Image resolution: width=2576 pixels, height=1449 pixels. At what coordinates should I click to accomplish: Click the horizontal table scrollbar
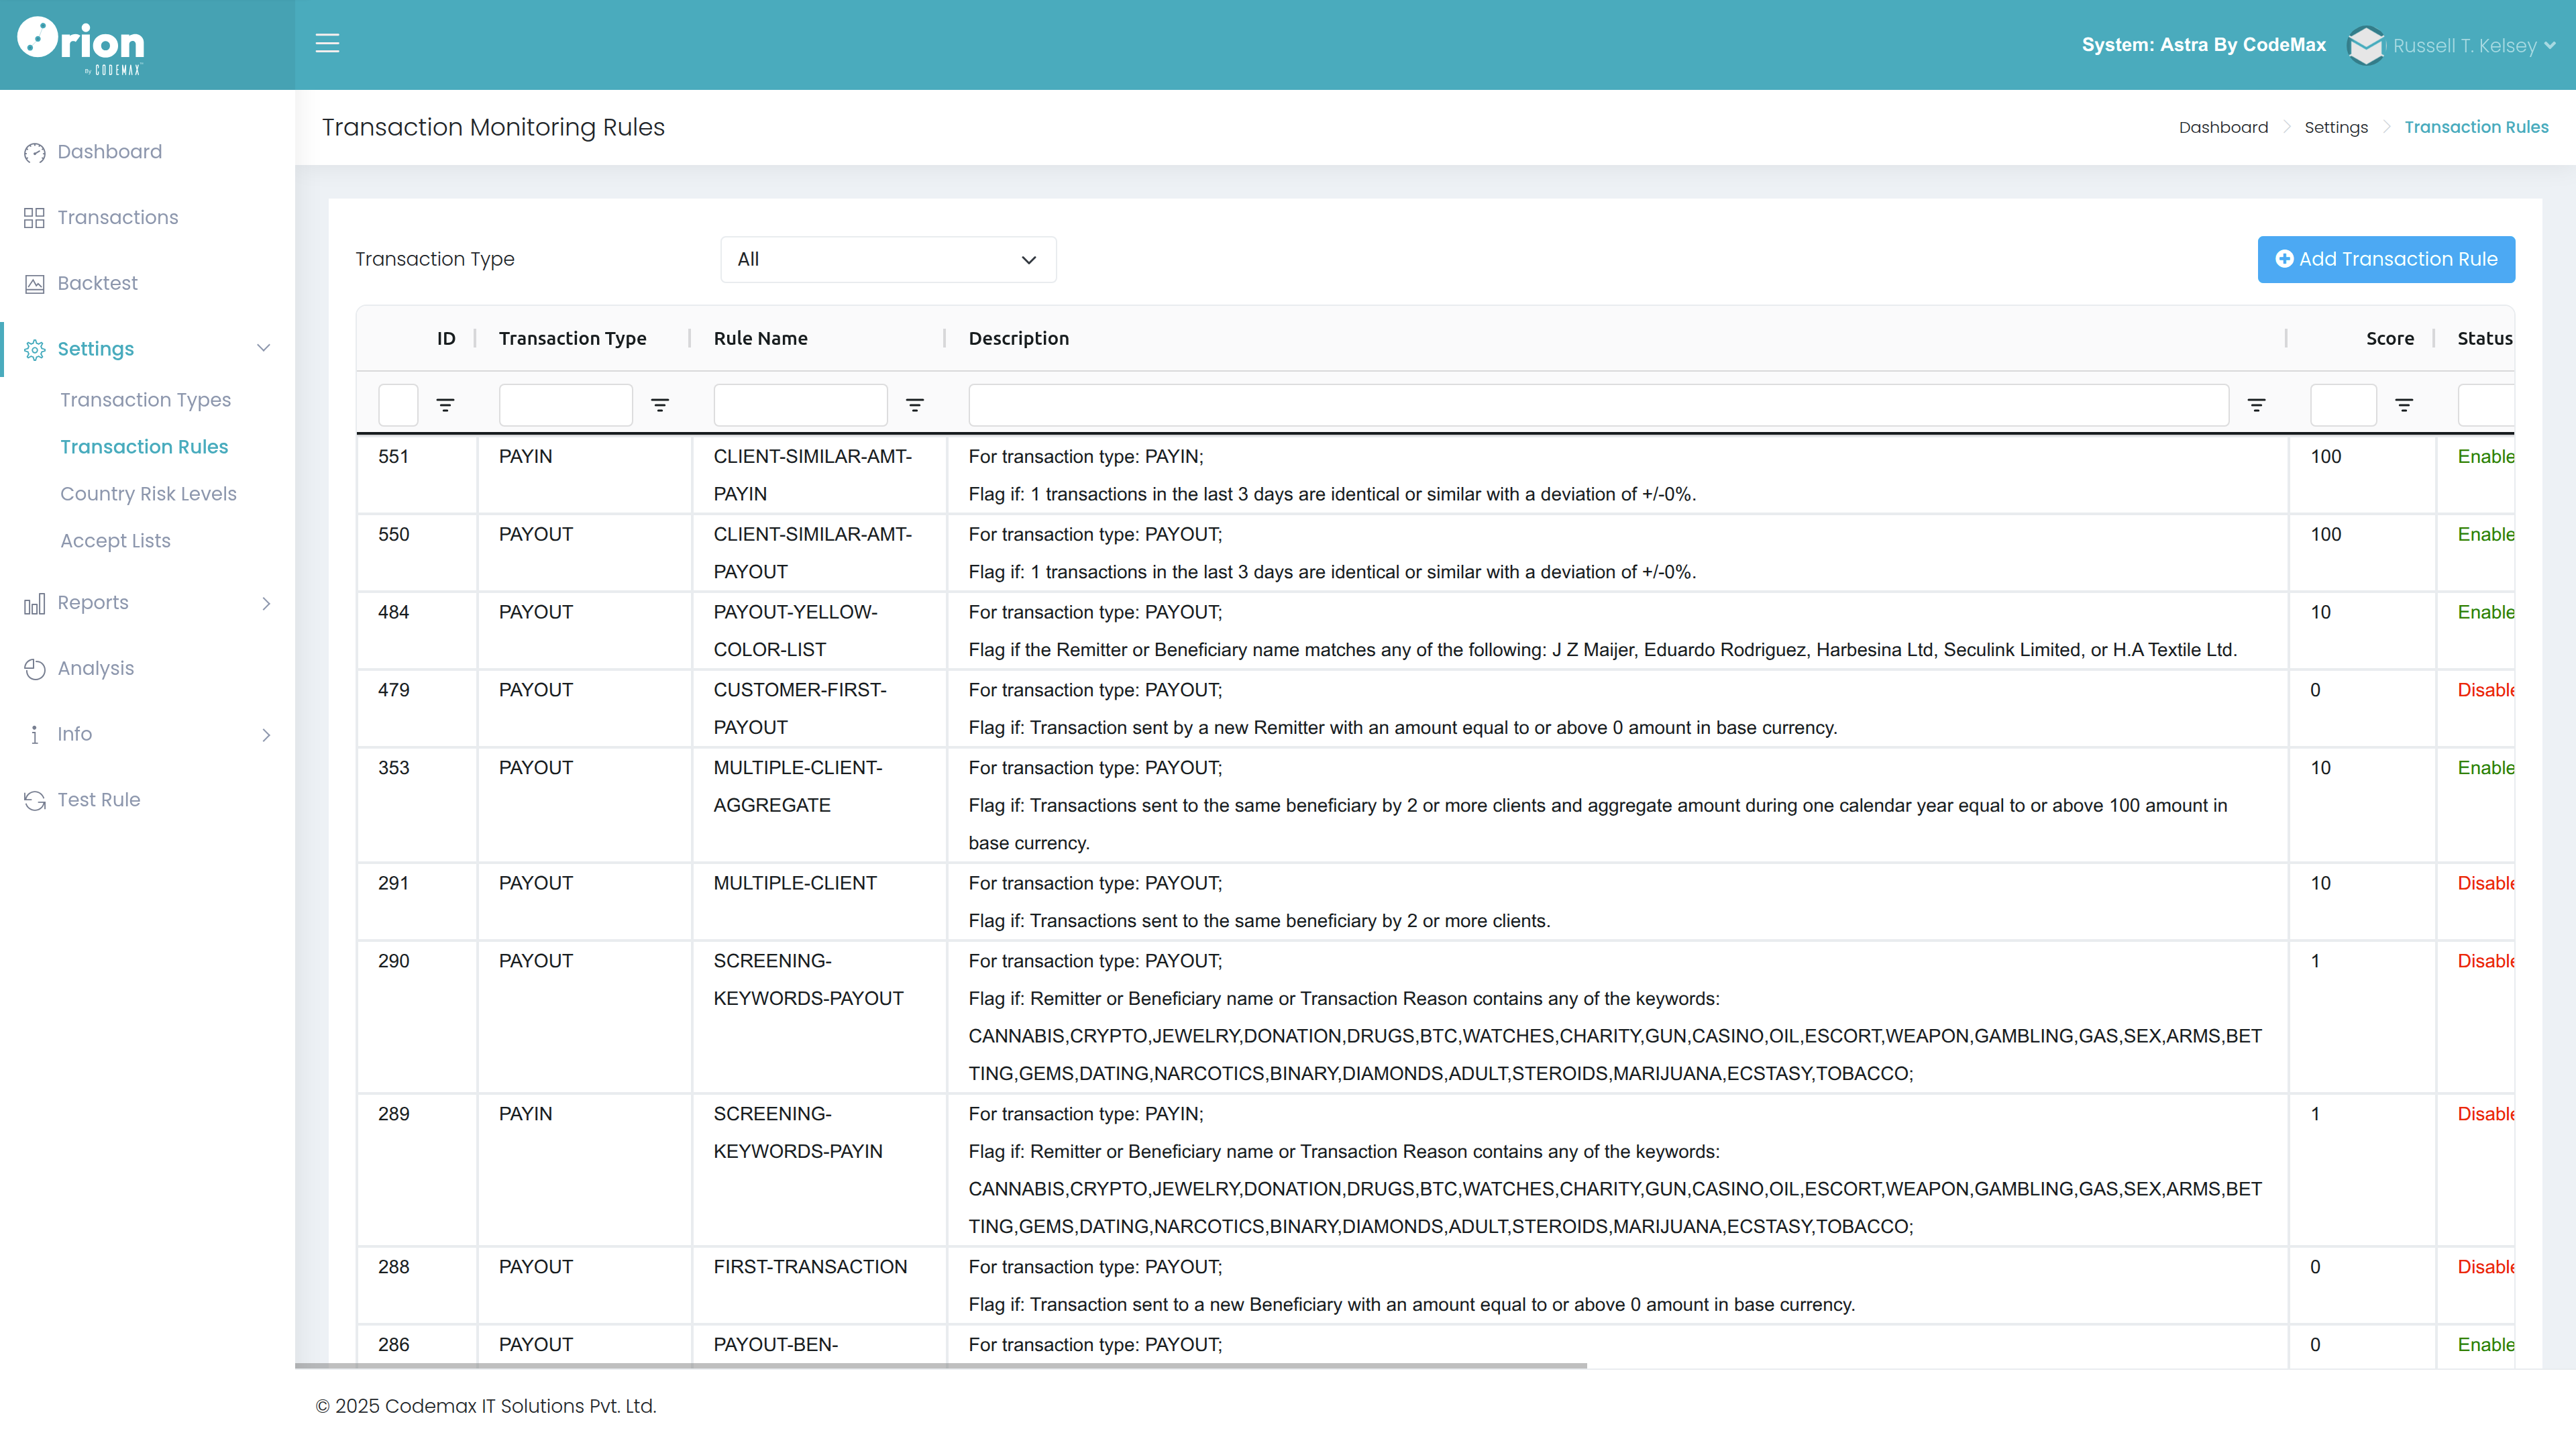tap(940, 1365)
